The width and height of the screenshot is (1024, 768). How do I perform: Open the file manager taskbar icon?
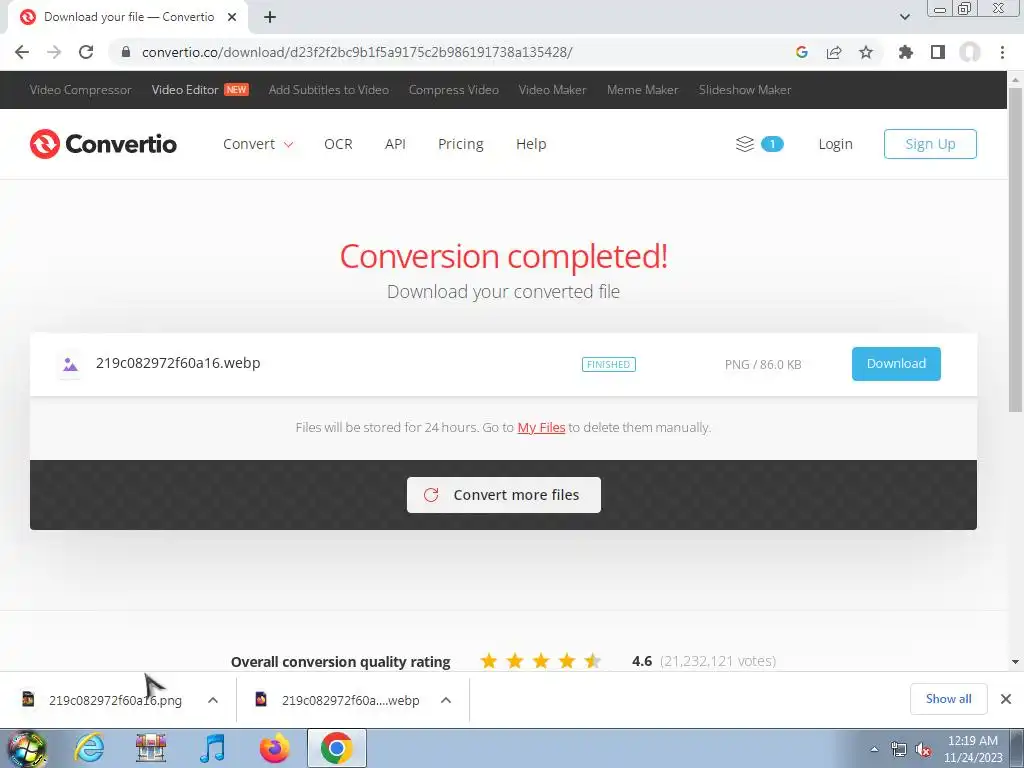click(151, 748)
